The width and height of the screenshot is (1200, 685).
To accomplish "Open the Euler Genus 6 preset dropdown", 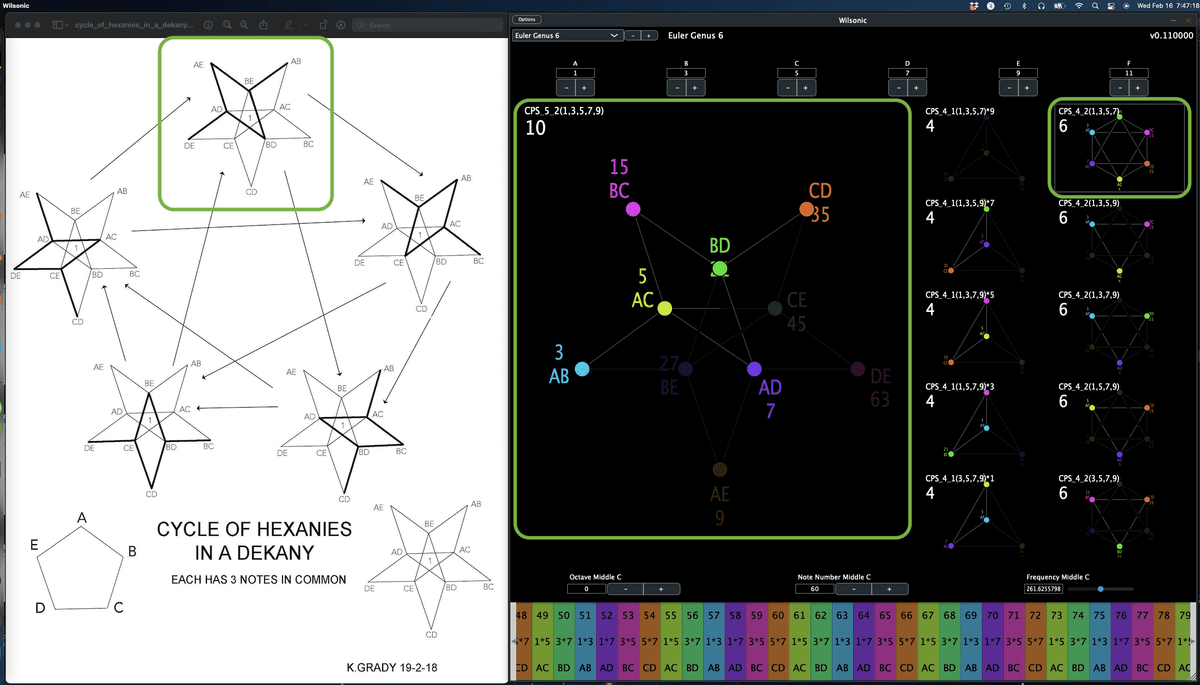I will (x=566, y=36).
